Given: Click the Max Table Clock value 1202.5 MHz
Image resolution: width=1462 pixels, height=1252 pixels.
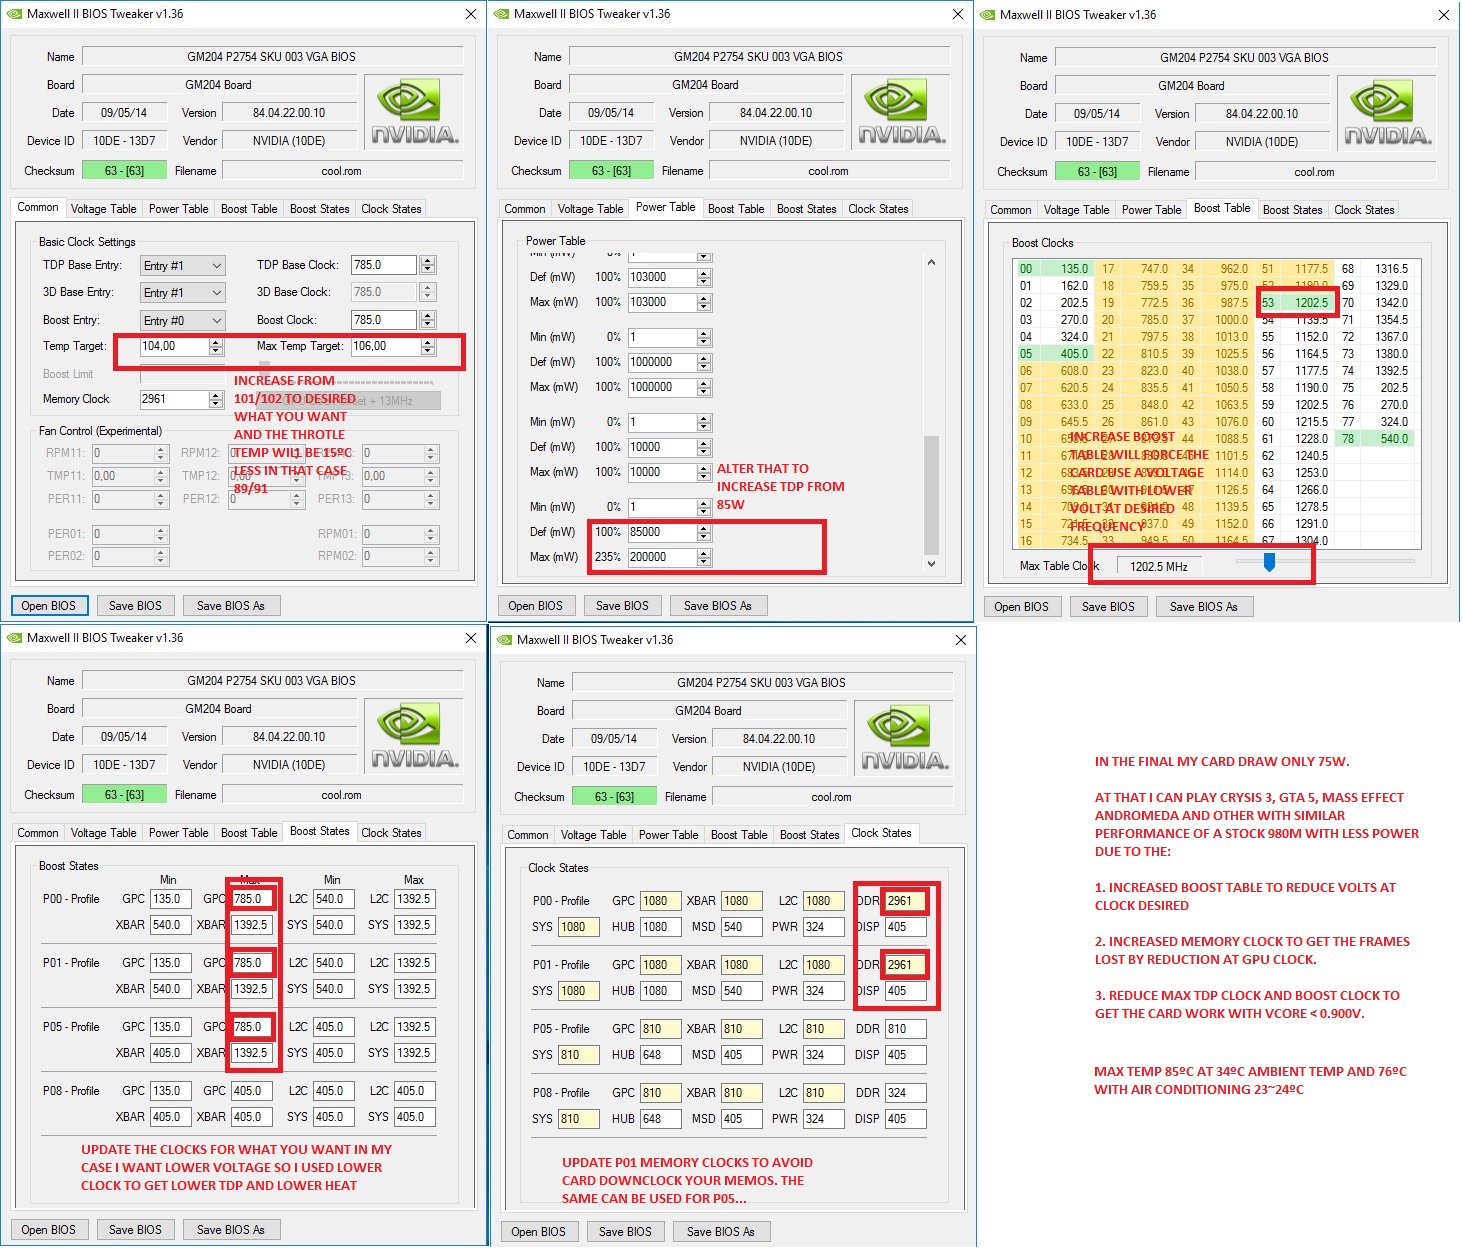Looking at the screenshot, I should 1159,567.
